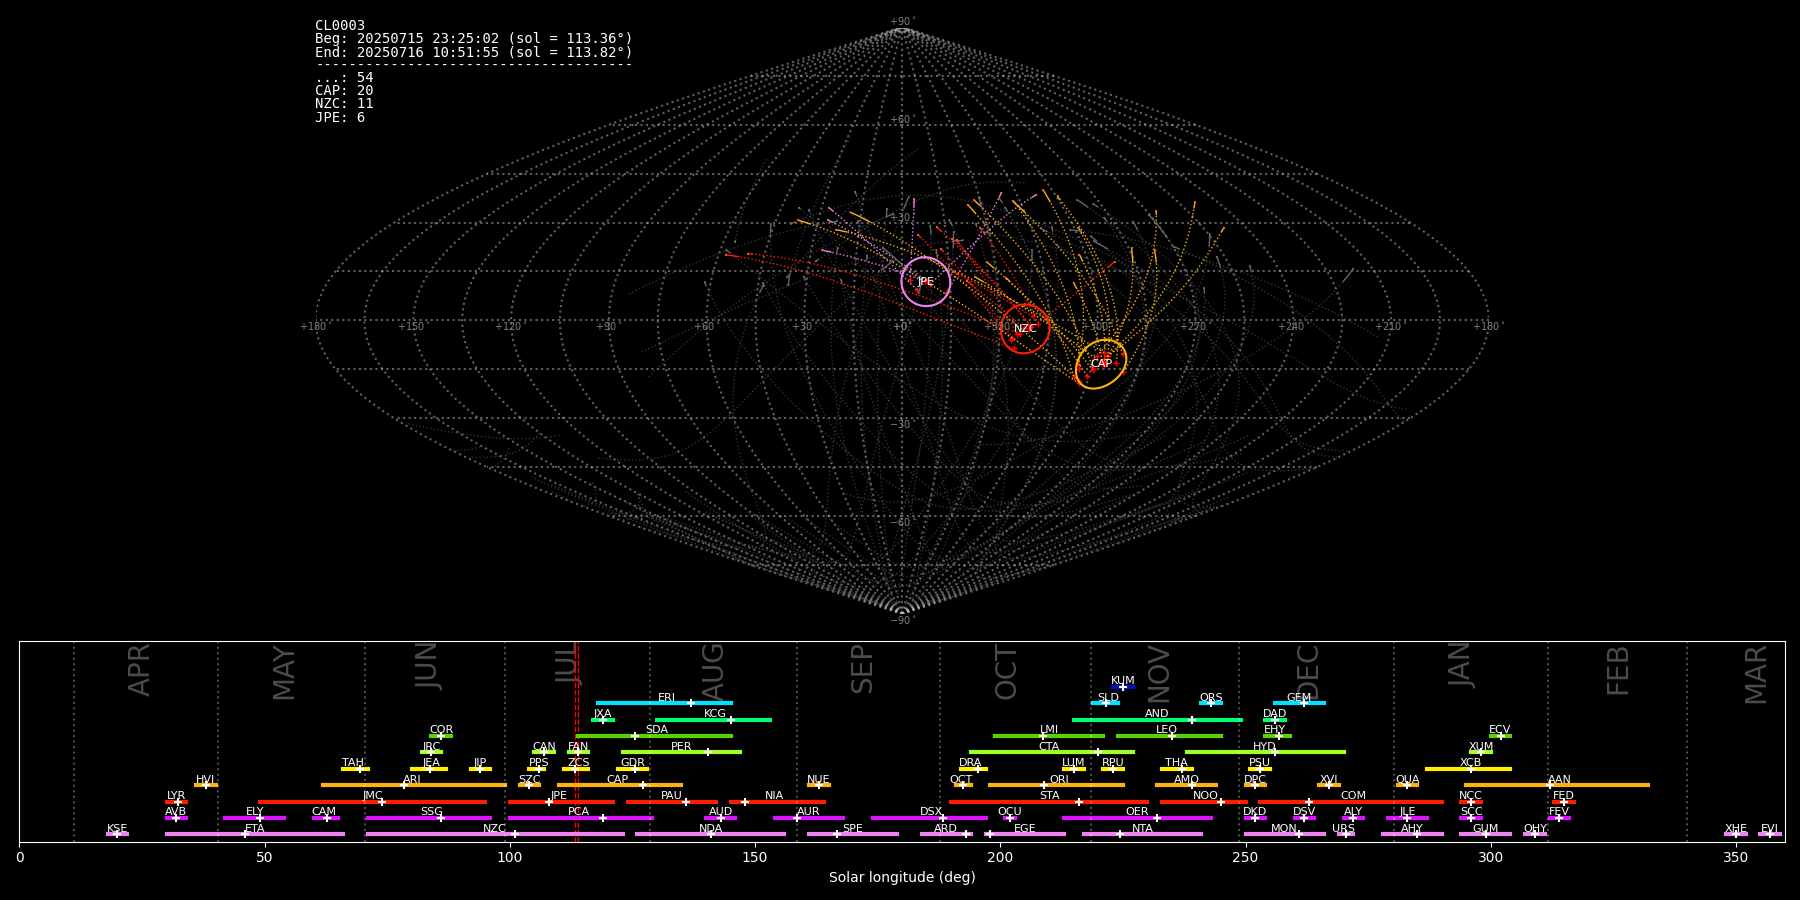This screenshot has height=900, width=1800.
Task: Click the 'CAP: 20' legend entry
Action: tap(344, 90)
